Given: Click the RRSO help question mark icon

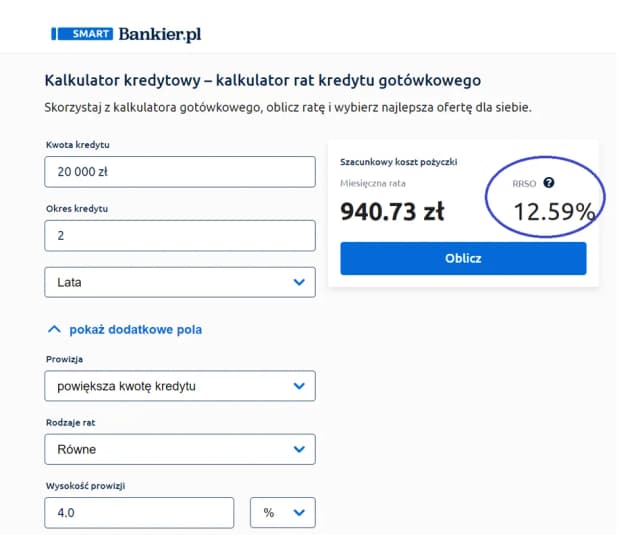Looking at the screenshot, I should [x=548, y=182].
